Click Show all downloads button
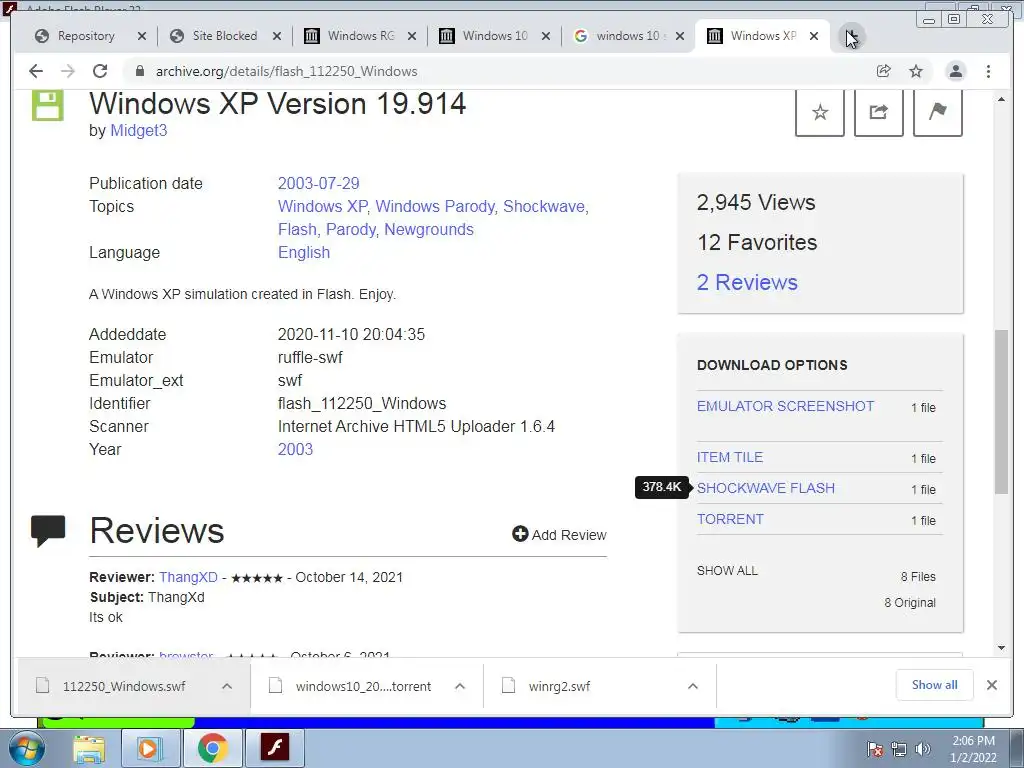Viewport: 1024px width, 768px height. 935,685
